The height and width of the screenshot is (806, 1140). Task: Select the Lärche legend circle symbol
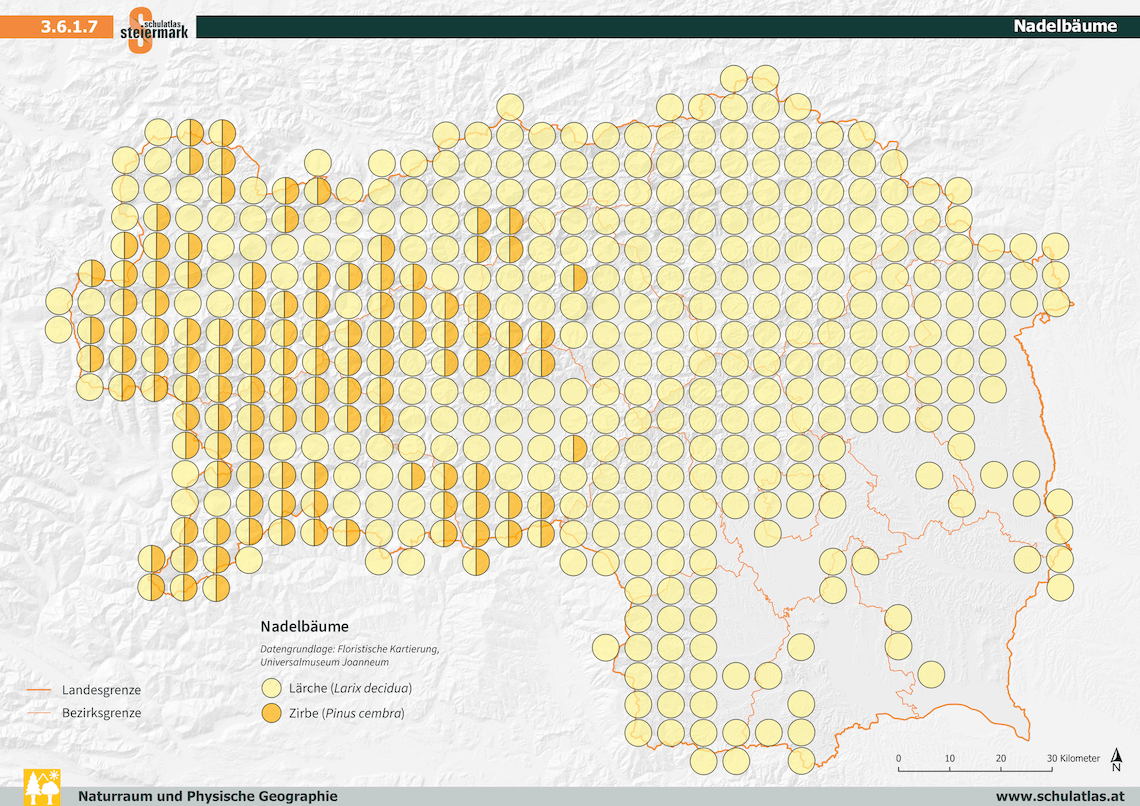tap(271, 688)
